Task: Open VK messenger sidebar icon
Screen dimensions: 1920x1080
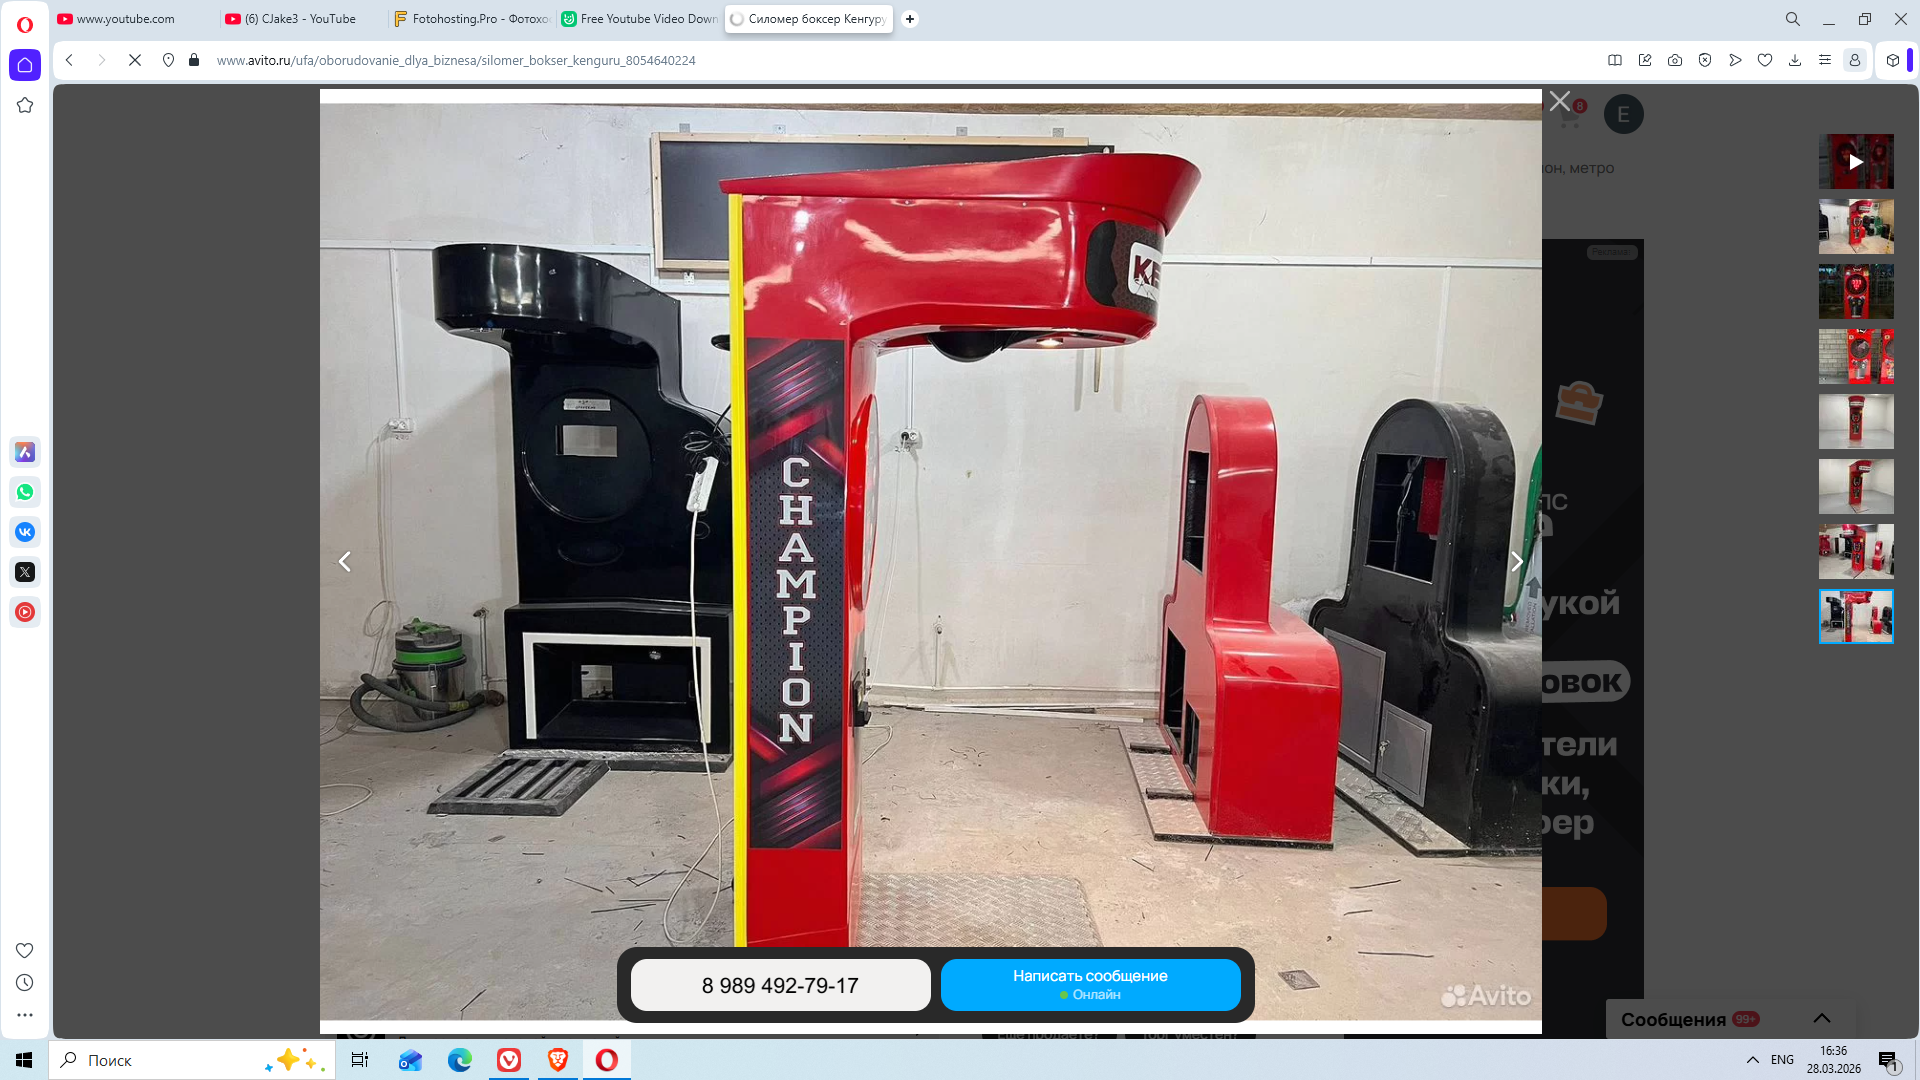Action: [x=25, y=532]
